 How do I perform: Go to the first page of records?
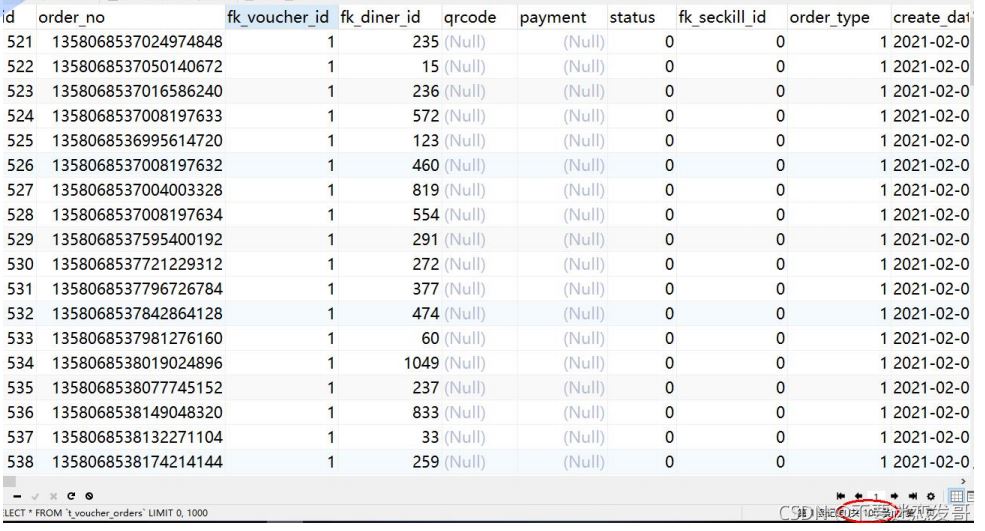pyautogui.click(x=841, y=496)
